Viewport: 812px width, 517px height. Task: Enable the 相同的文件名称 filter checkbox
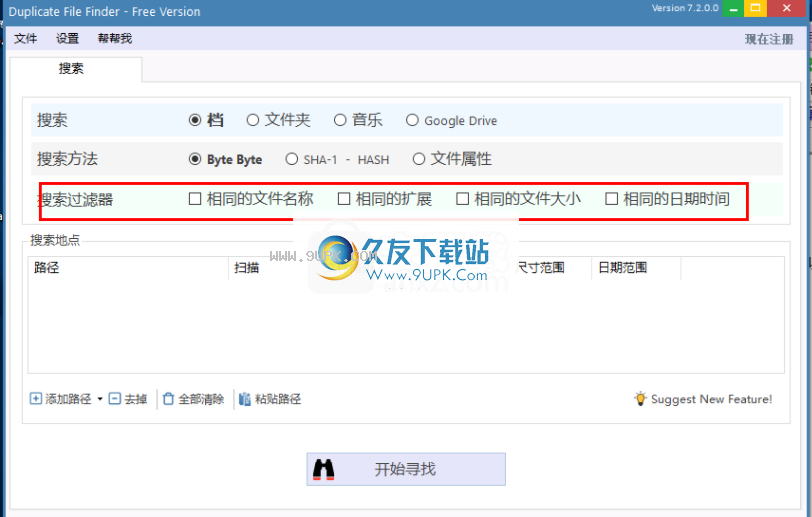tap(195, 199)
